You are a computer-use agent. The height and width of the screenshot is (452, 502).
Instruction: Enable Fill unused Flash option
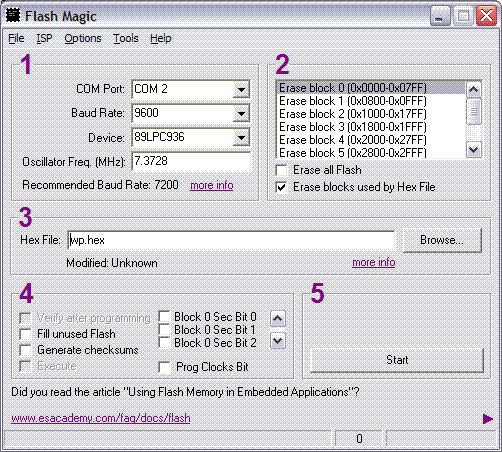(25, 334)
